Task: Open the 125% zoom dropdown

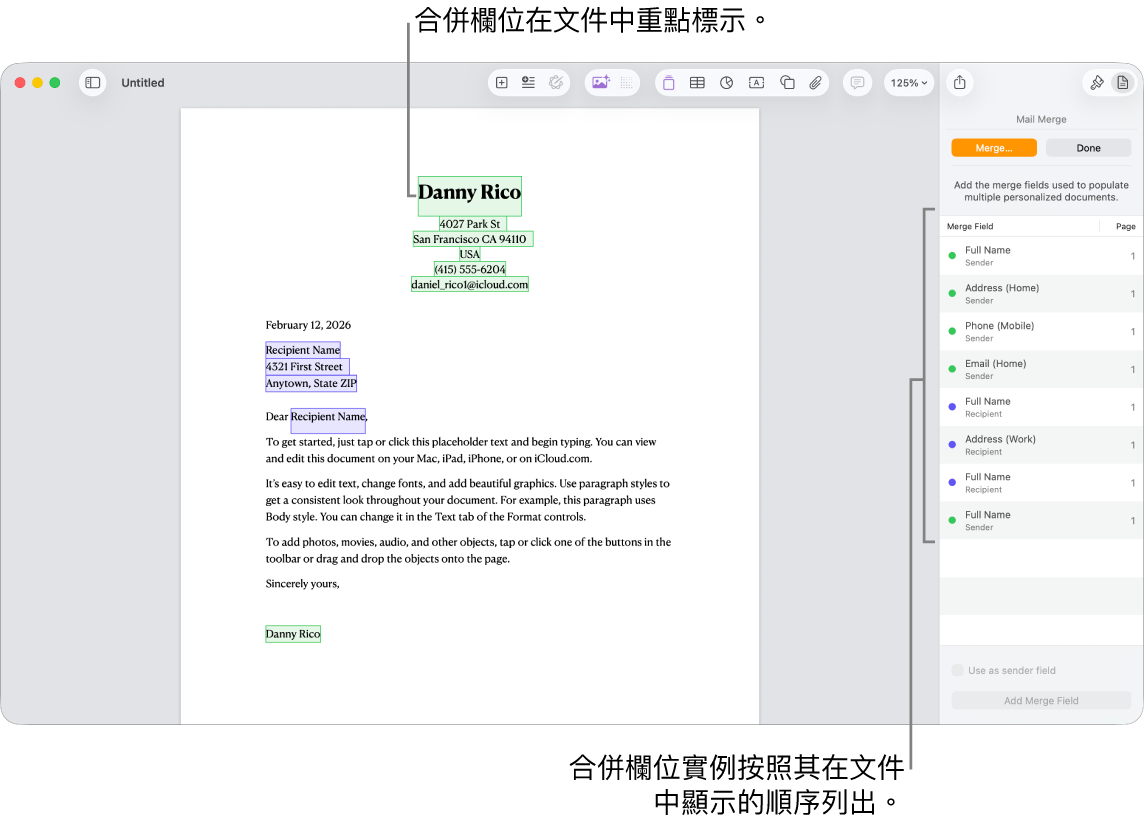Action: pyautogui.click(x=908, y=82)
